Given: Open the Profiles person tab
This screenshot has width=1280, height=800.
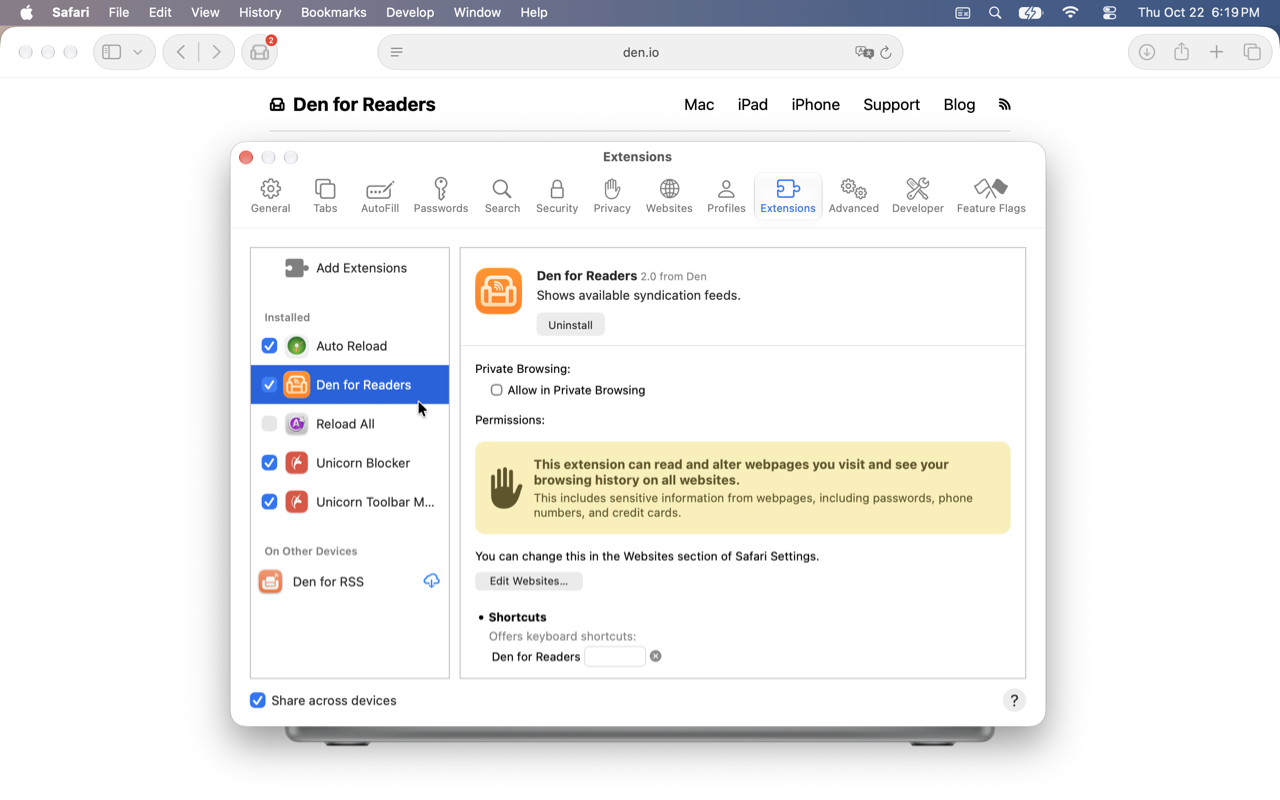Looking at the screenshot, I should (x=726, y=196).
